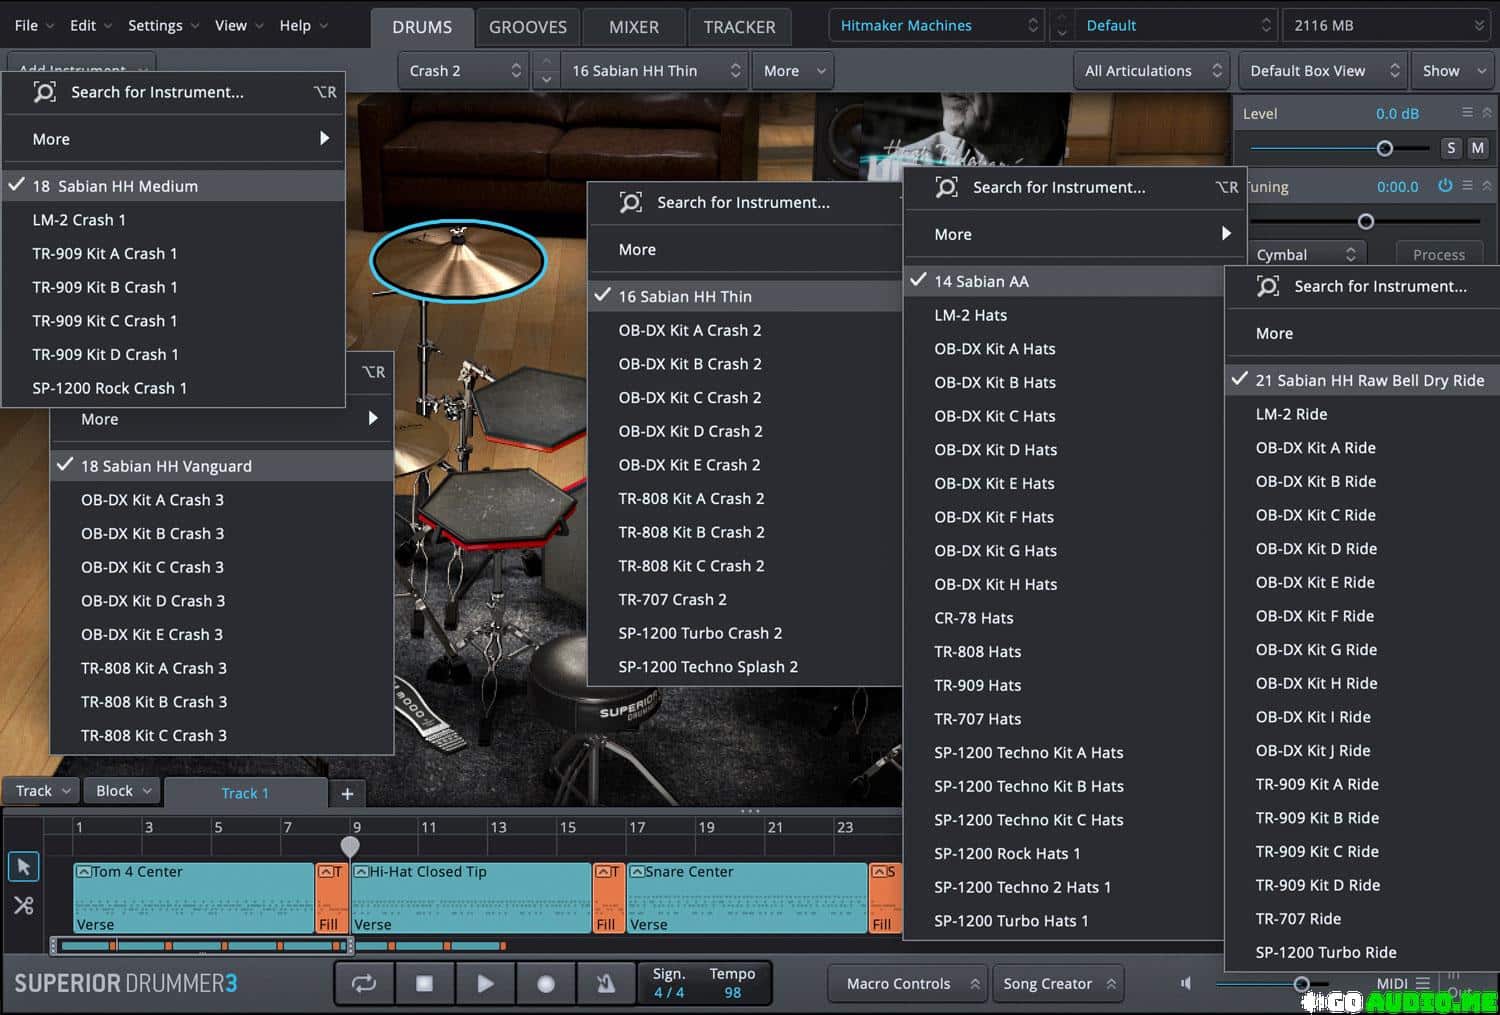Pick SP-1200 Turbo Ride entry
The height and width of the screenshot is (1015, 1500).
[1362, 952]
